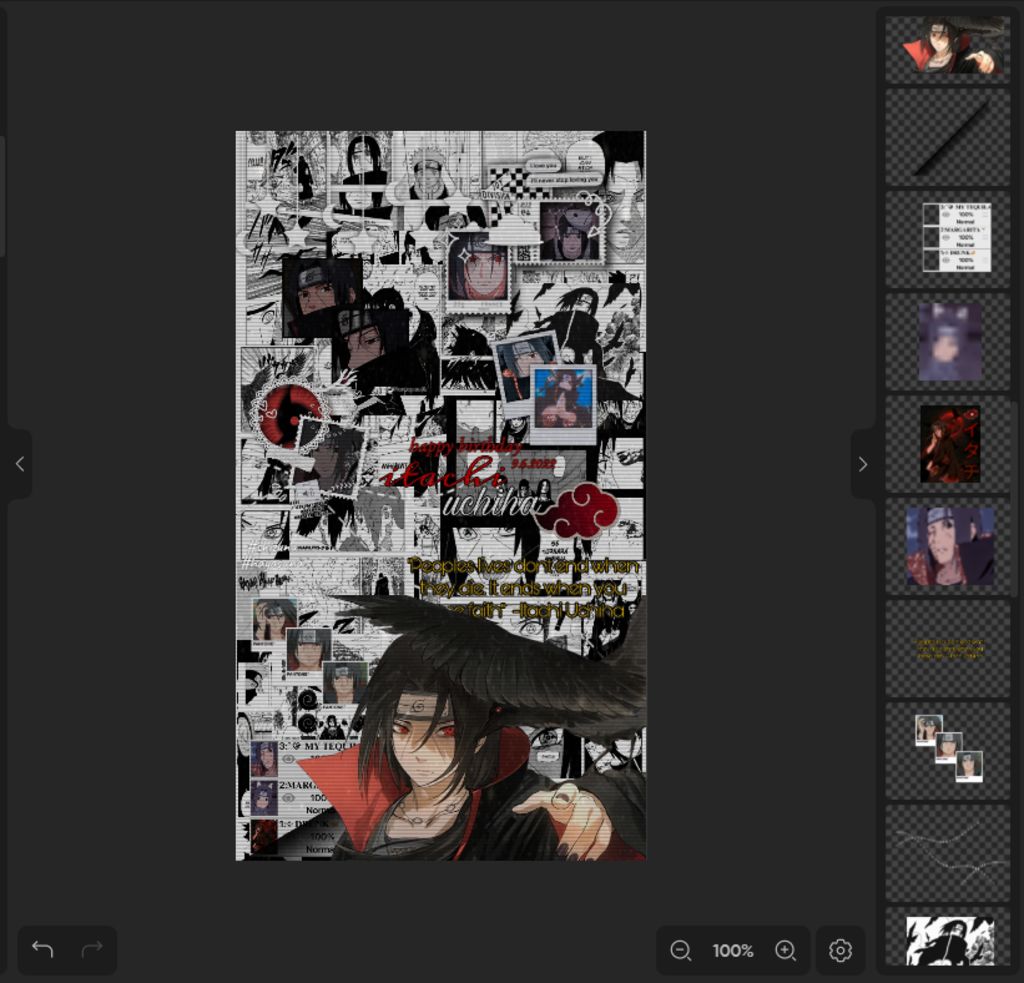This screenshot has width=1024, height=983.
Task: Select the yellow quote text layer thumbnail
Action: coord(948,649)
